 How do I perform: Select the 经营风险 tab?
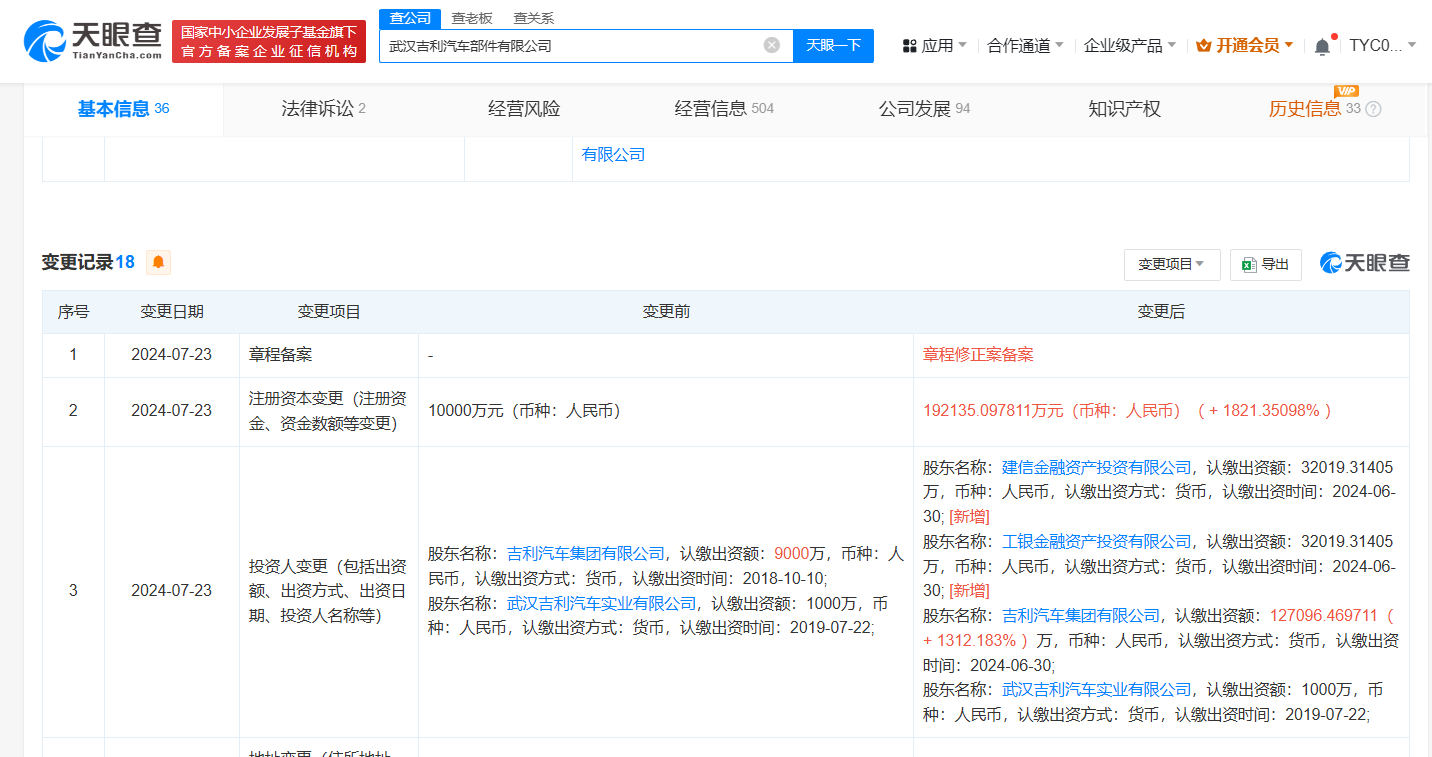coord(524,109)
